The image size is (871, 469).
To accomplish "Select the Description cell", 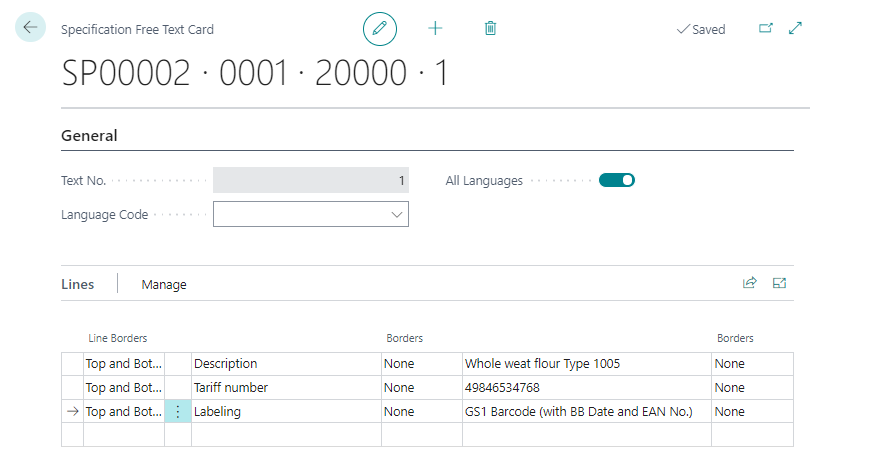I will pos(286,364).
